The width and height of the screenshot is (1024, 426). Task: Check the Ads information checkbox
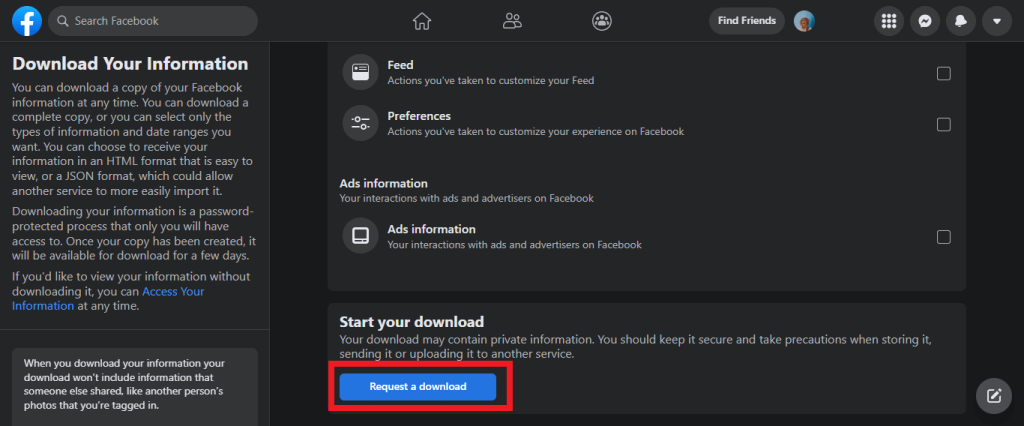point(944,237)
